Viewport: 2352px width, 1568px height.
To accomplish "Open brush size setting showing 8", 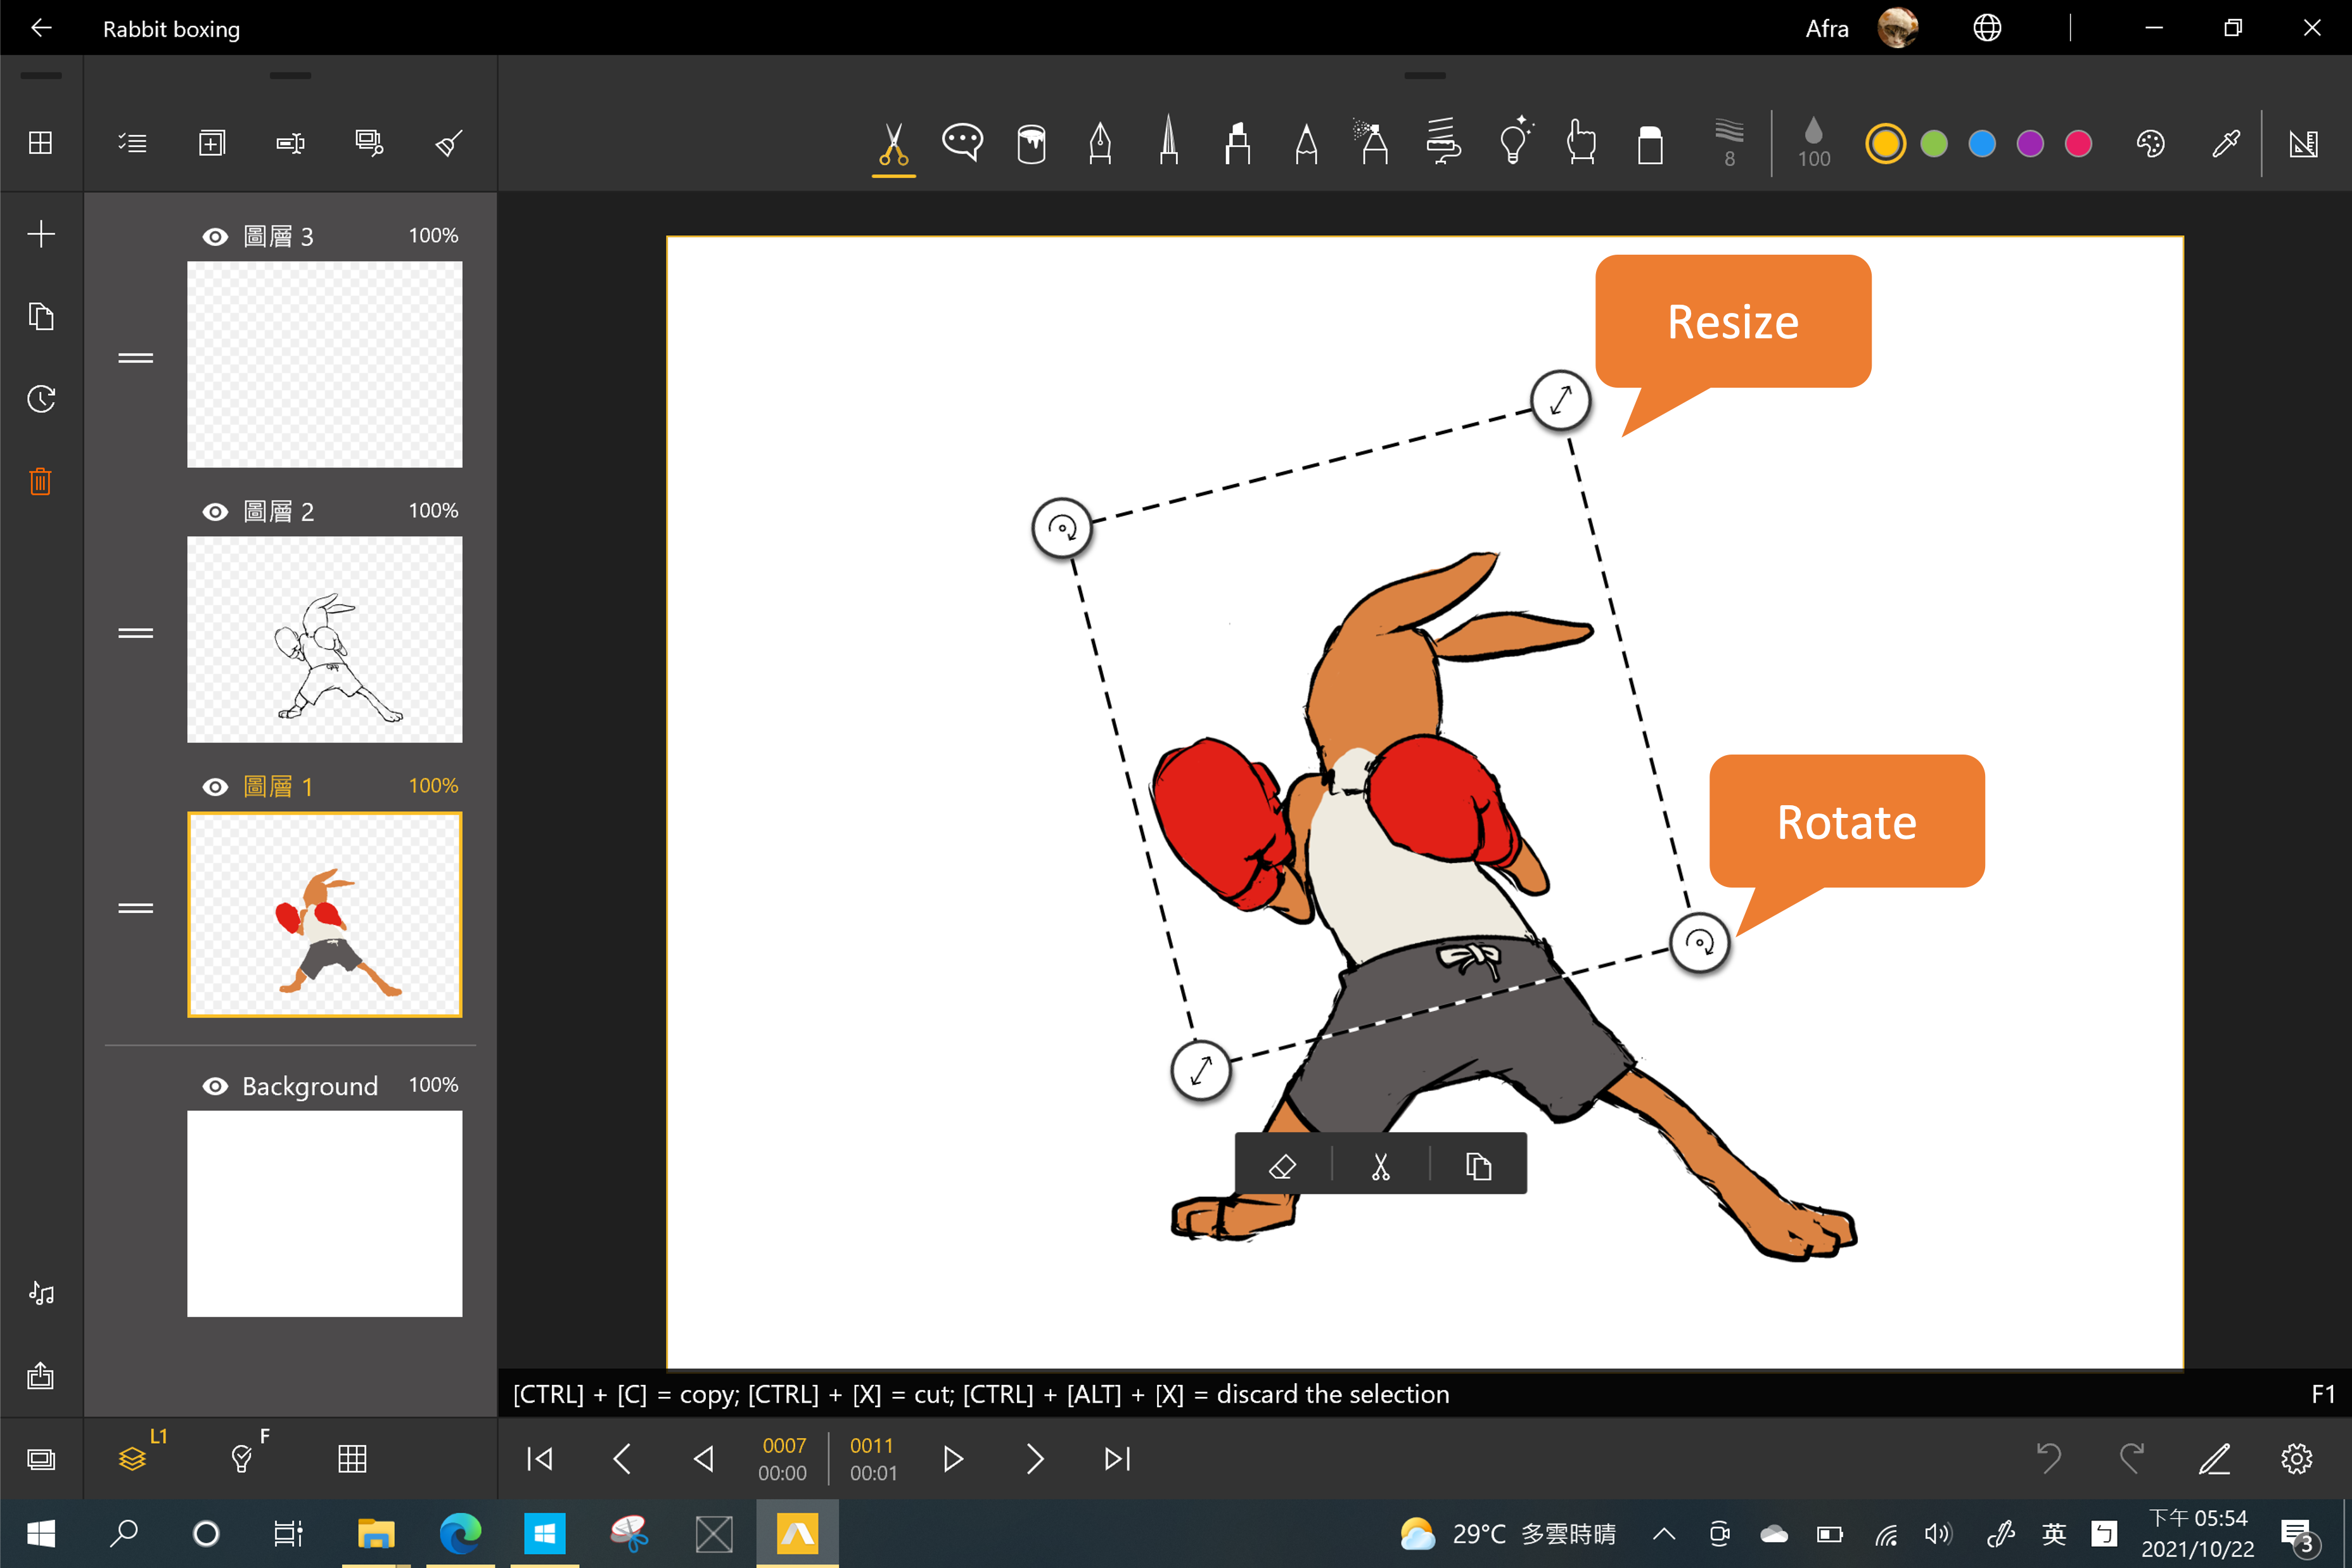I will coord(1729,143).
